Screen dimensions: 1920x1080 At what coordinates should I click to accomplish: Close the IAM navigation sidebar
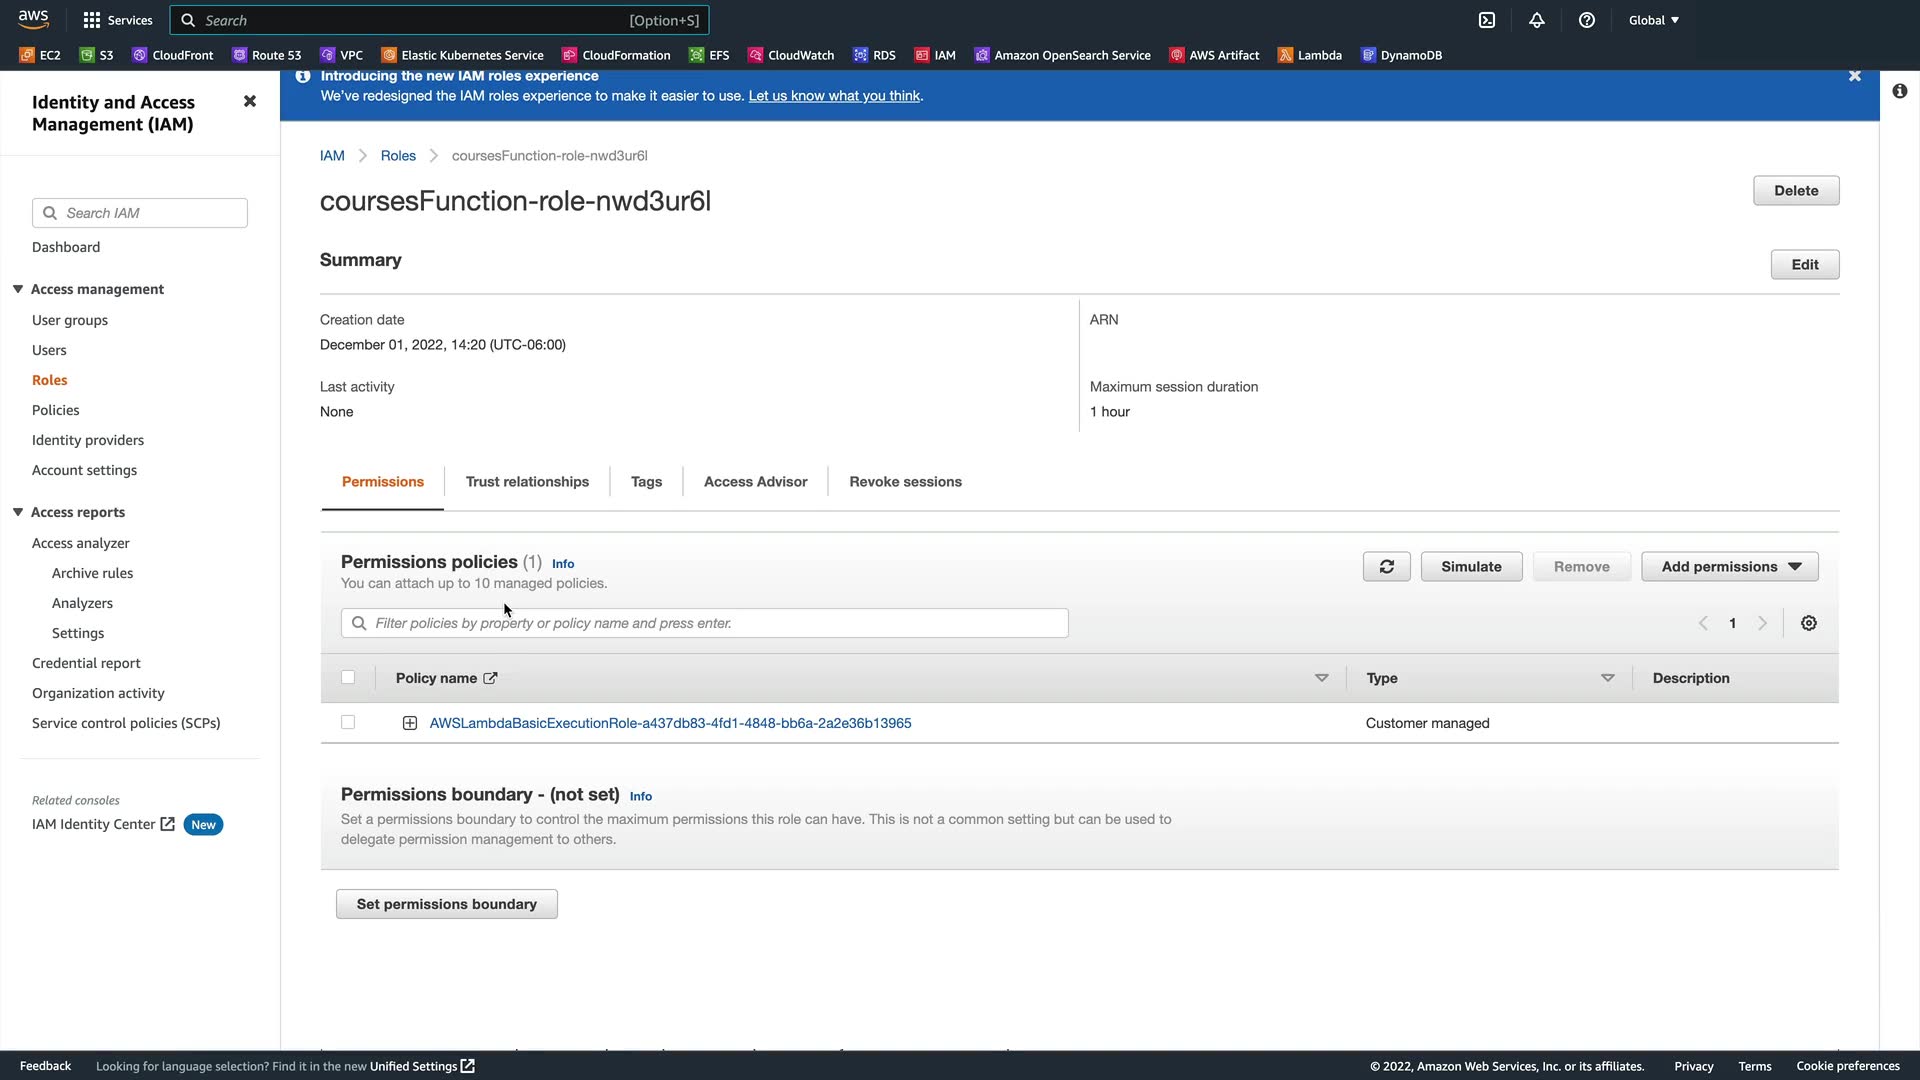point(250,101)
